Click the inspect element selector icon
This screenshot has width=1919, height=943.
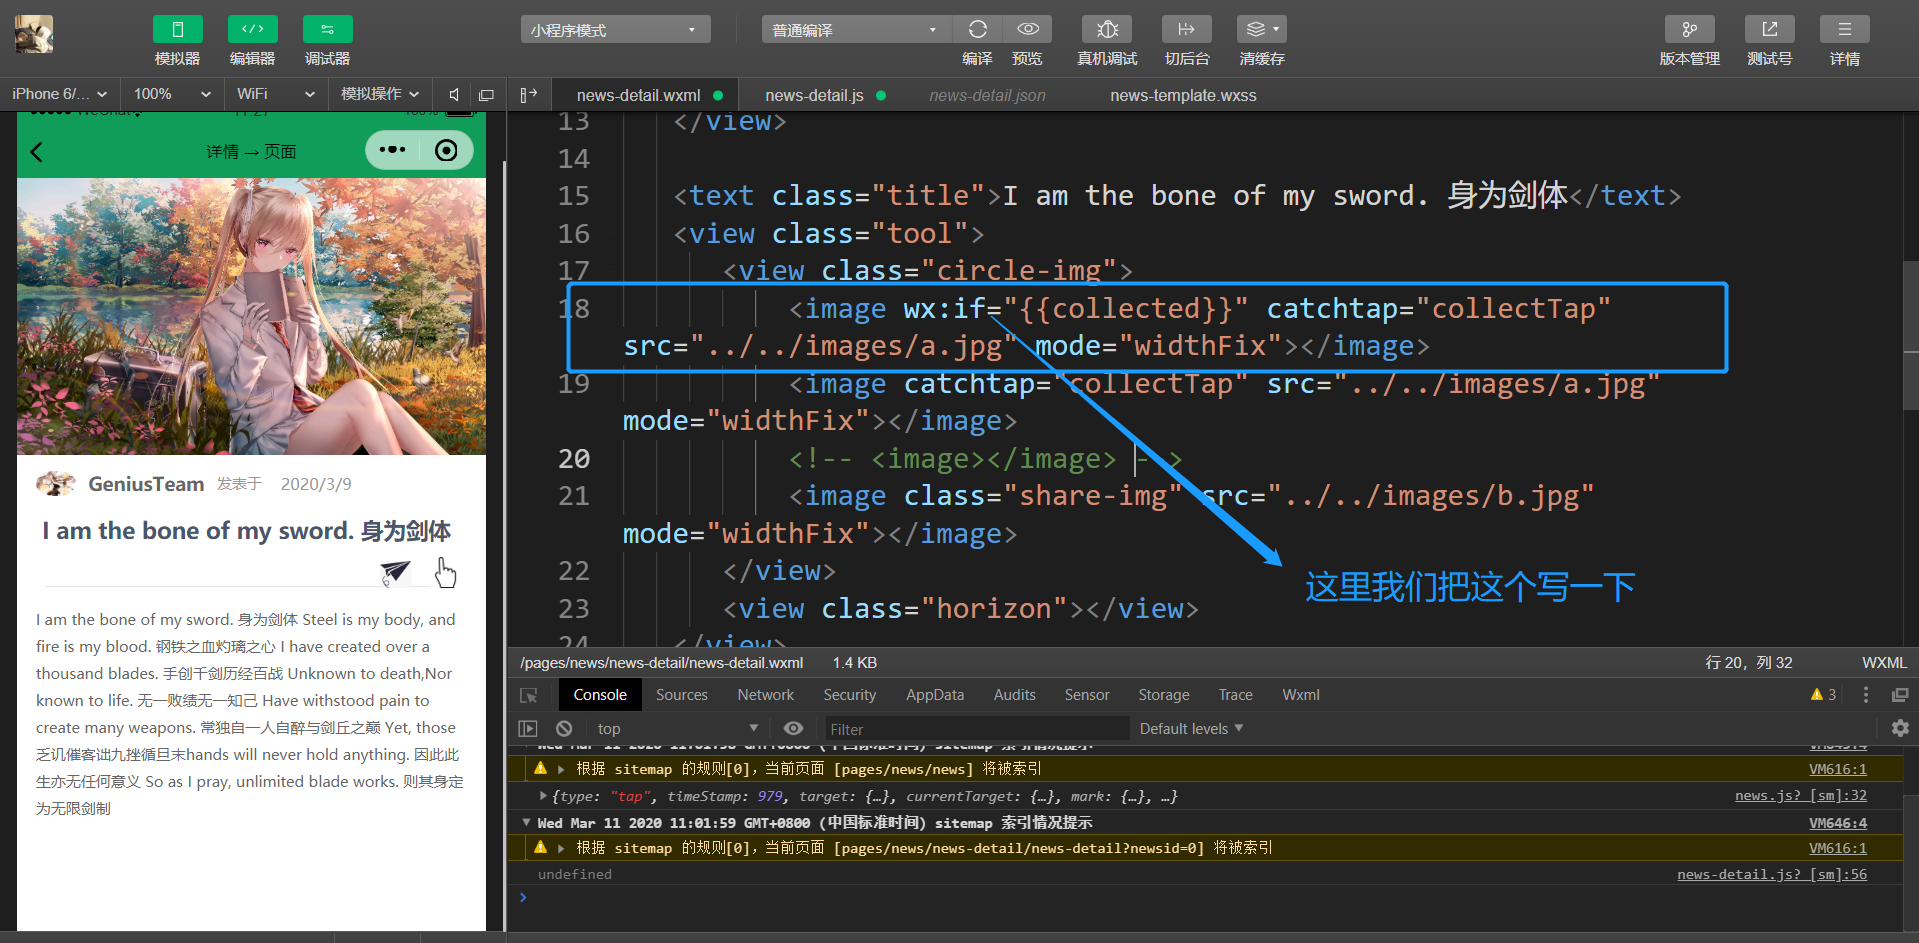529,695
